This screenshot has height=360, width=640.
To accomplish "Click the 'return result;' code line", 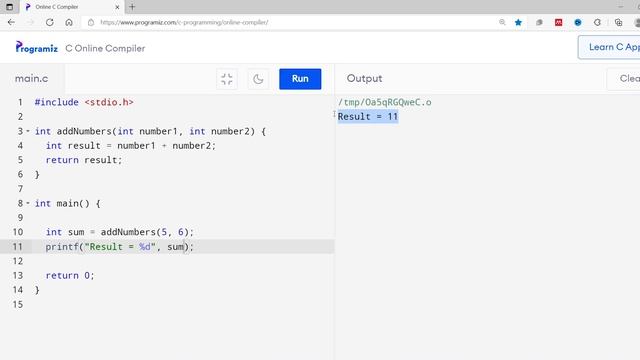I will pyautogui.click(x=84, y=160).
